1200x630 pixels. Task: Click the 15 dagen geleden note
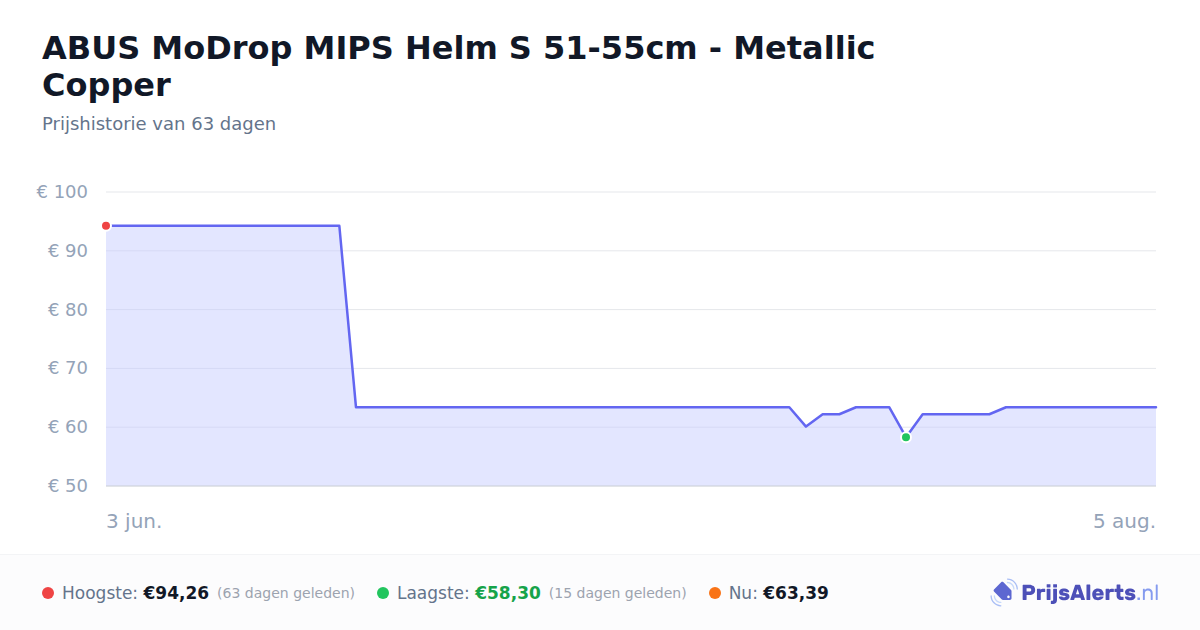618,593
